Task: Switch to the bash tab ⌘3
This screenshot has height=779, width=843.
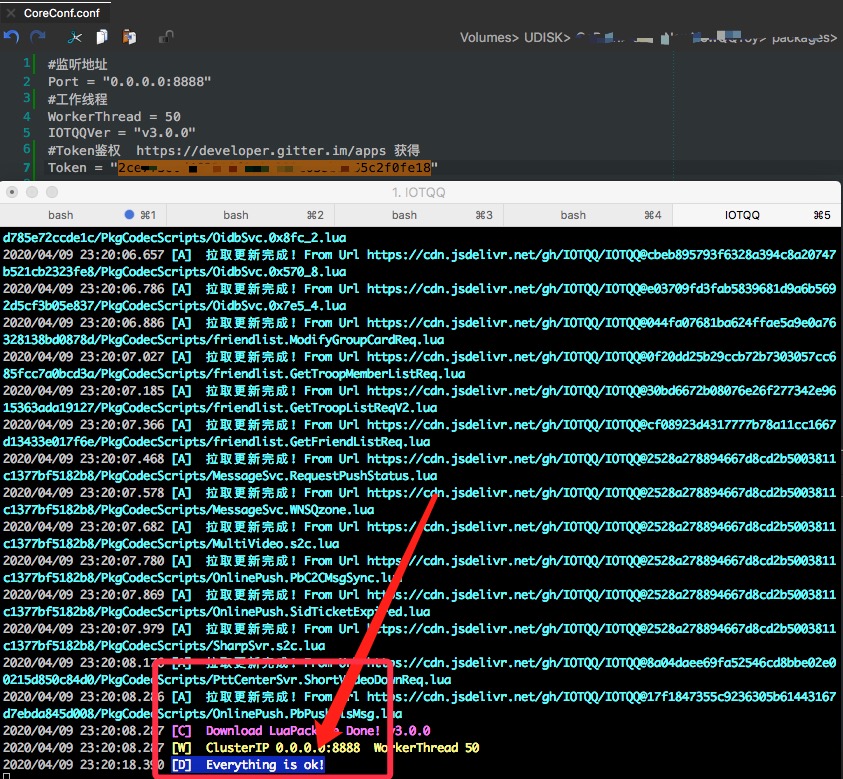Action: [x=419, y=215]
